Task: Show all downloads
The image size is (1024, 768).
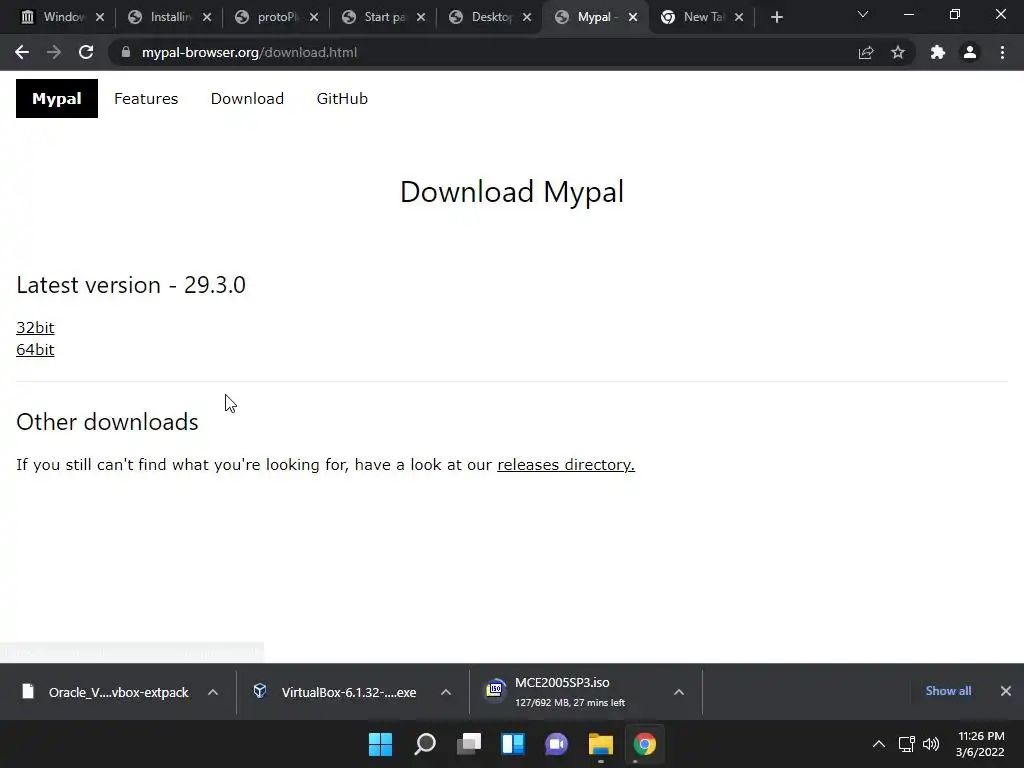Action: click(948, 691)
